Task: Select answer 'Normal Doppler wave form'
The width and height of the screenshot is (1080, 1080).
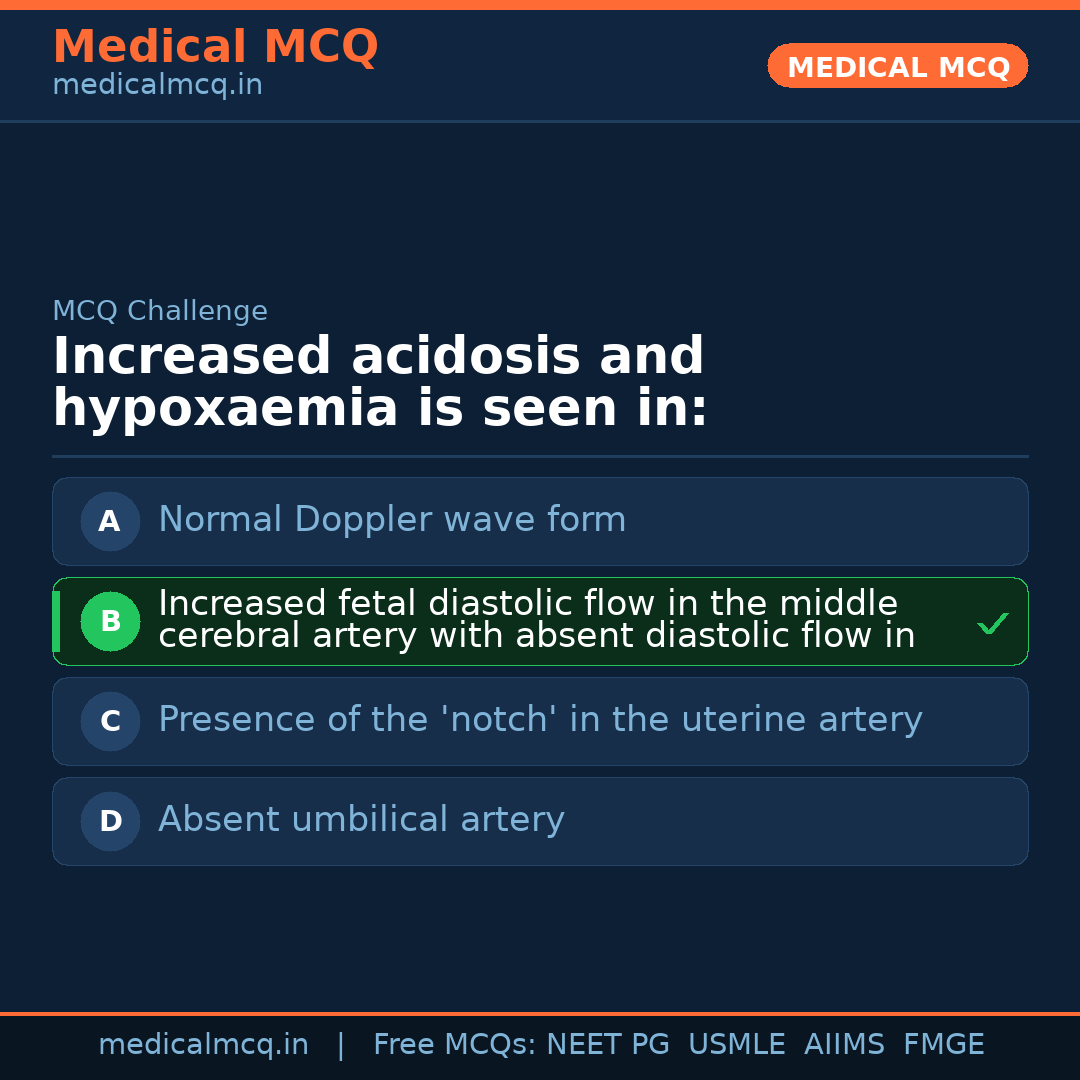Action: pyautogui.click(x=392, y=520)
